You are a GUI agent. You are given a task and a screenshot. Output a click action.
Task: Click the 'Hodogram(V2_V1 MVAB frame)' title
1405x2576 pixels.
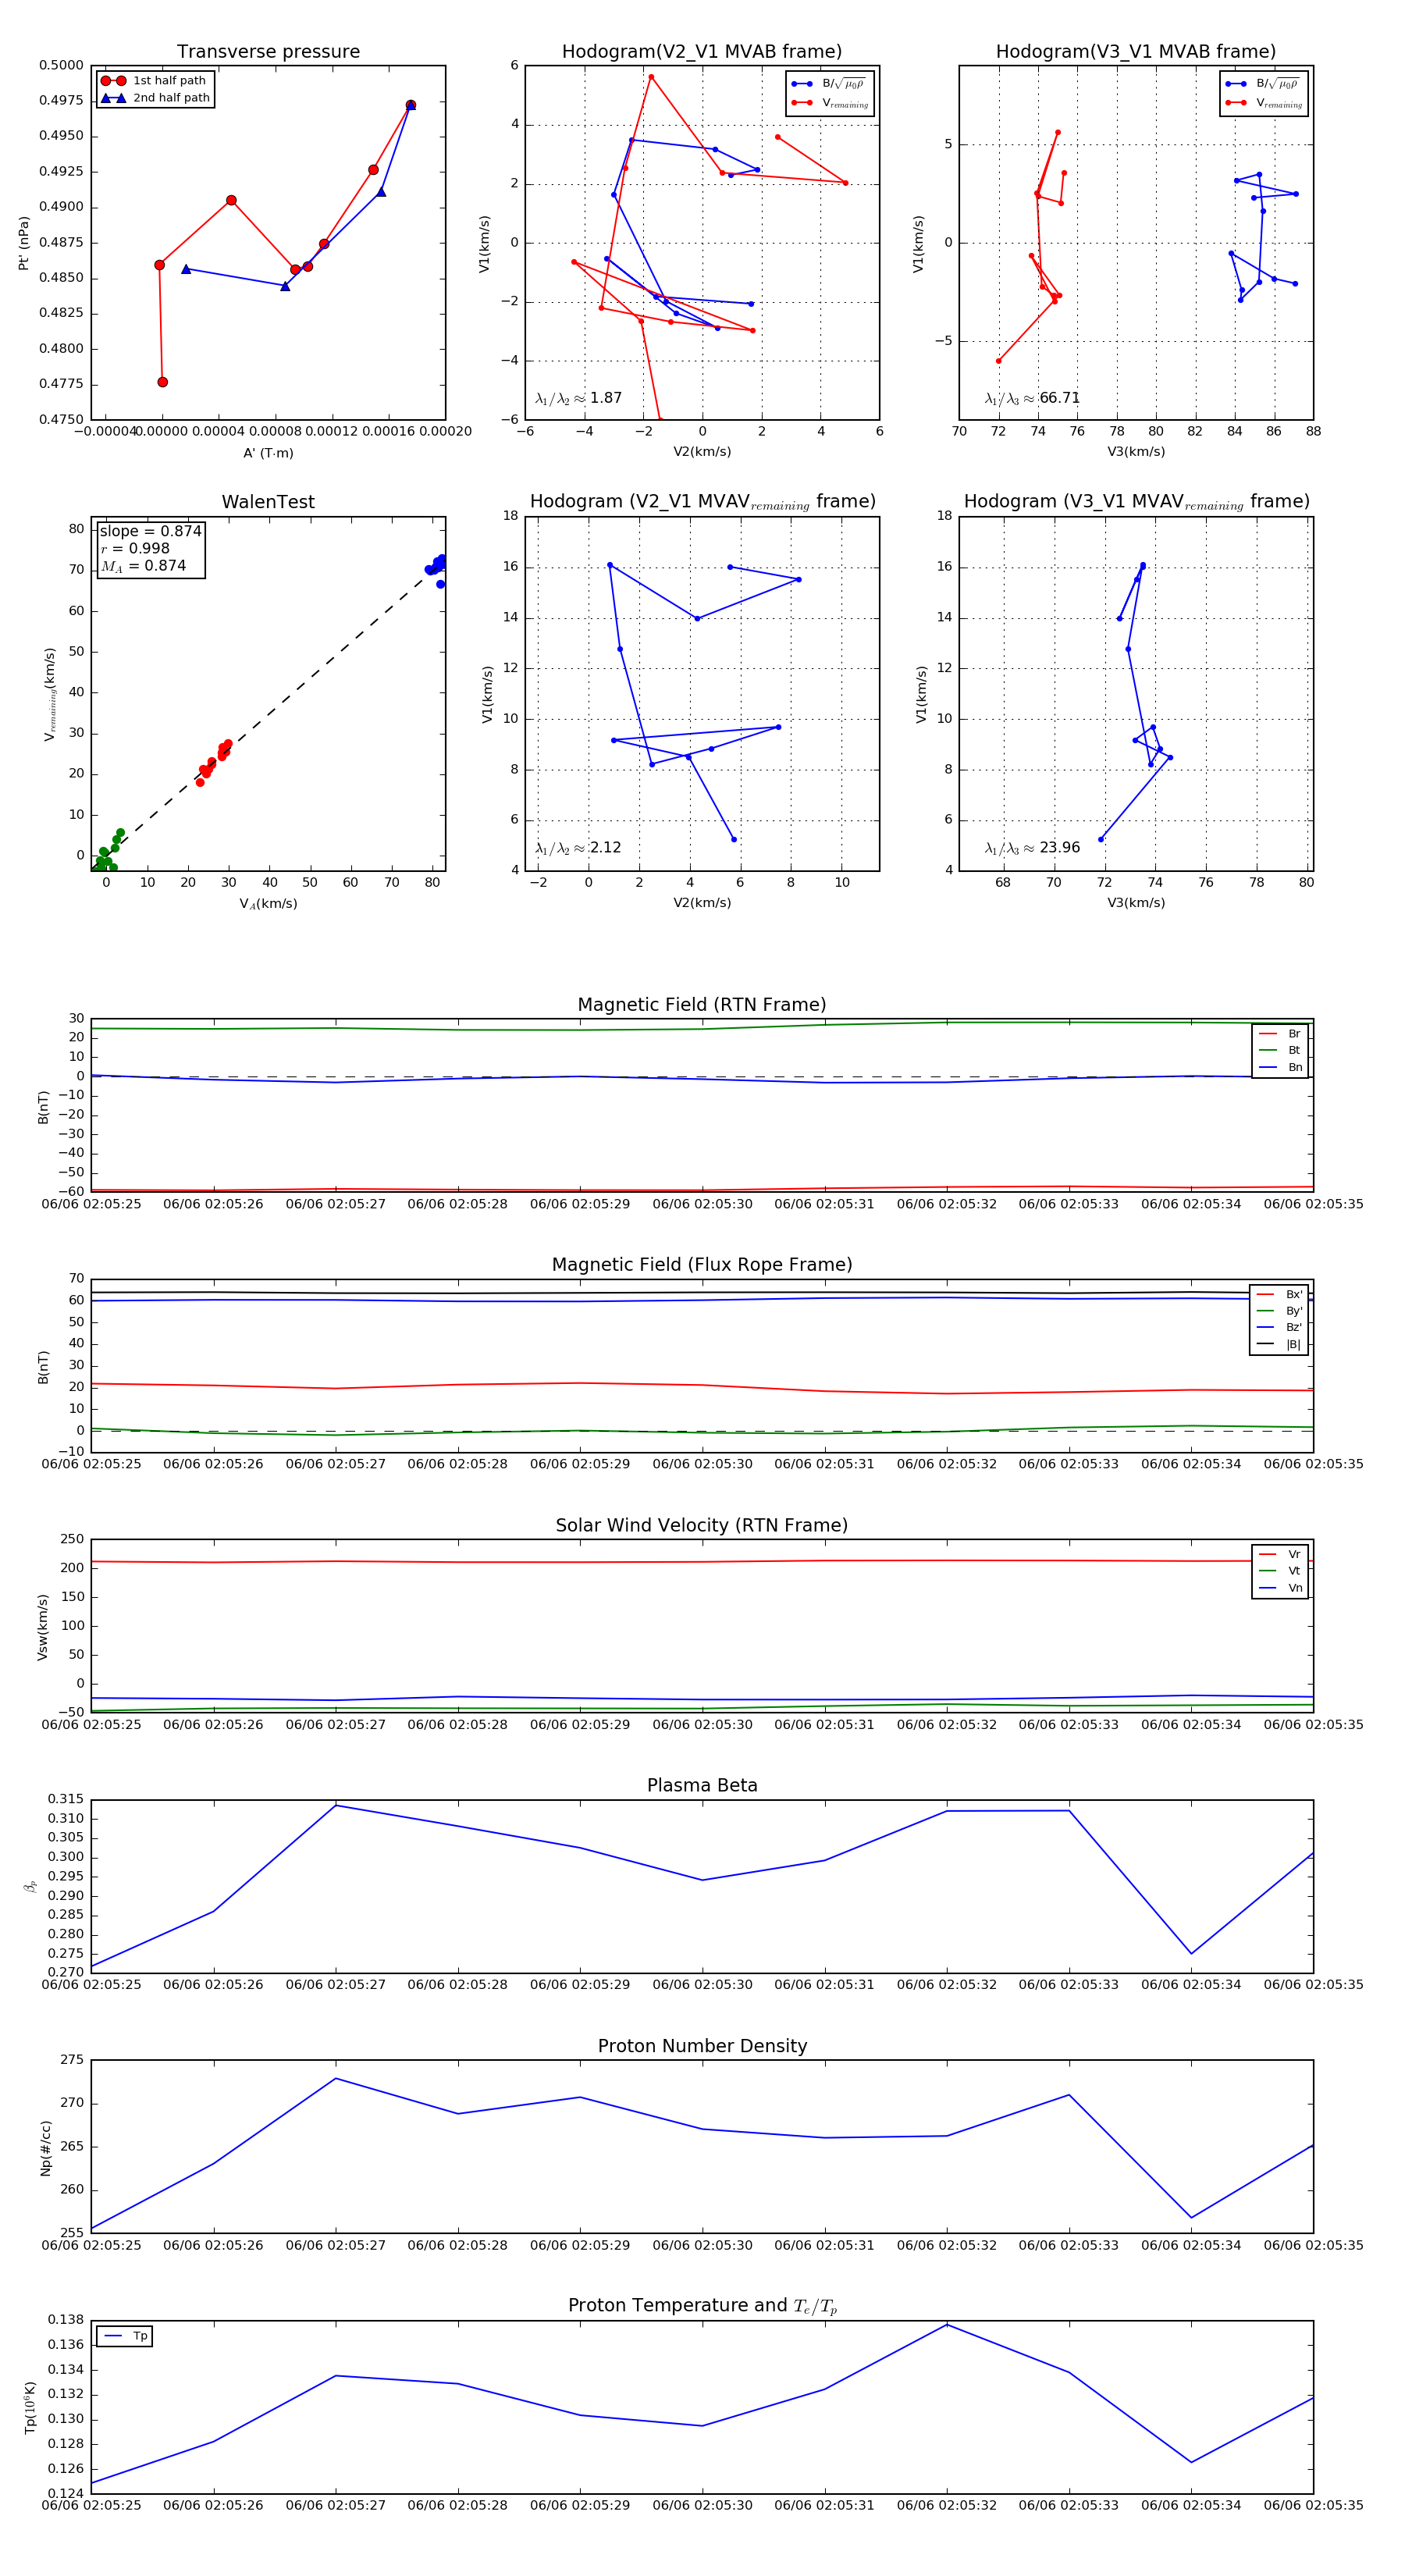pos(702,52)
